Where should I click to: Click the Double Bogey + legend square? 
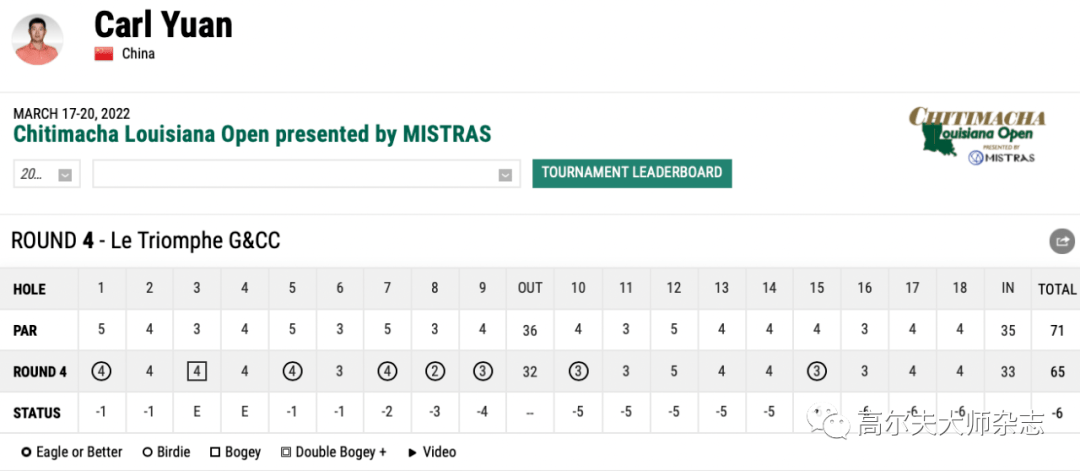tap(286, 452)
